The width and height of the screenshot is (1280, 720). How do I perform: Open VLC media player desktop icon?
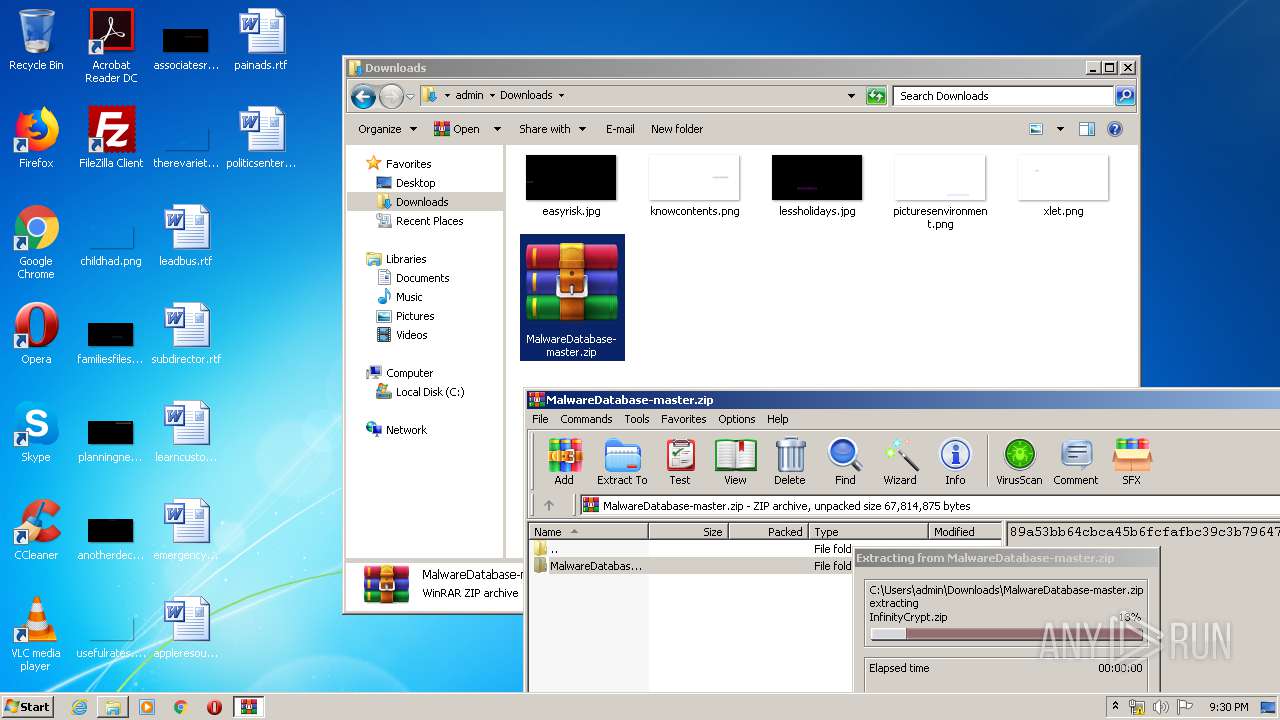pyautogui.click(x=36, y=635)
